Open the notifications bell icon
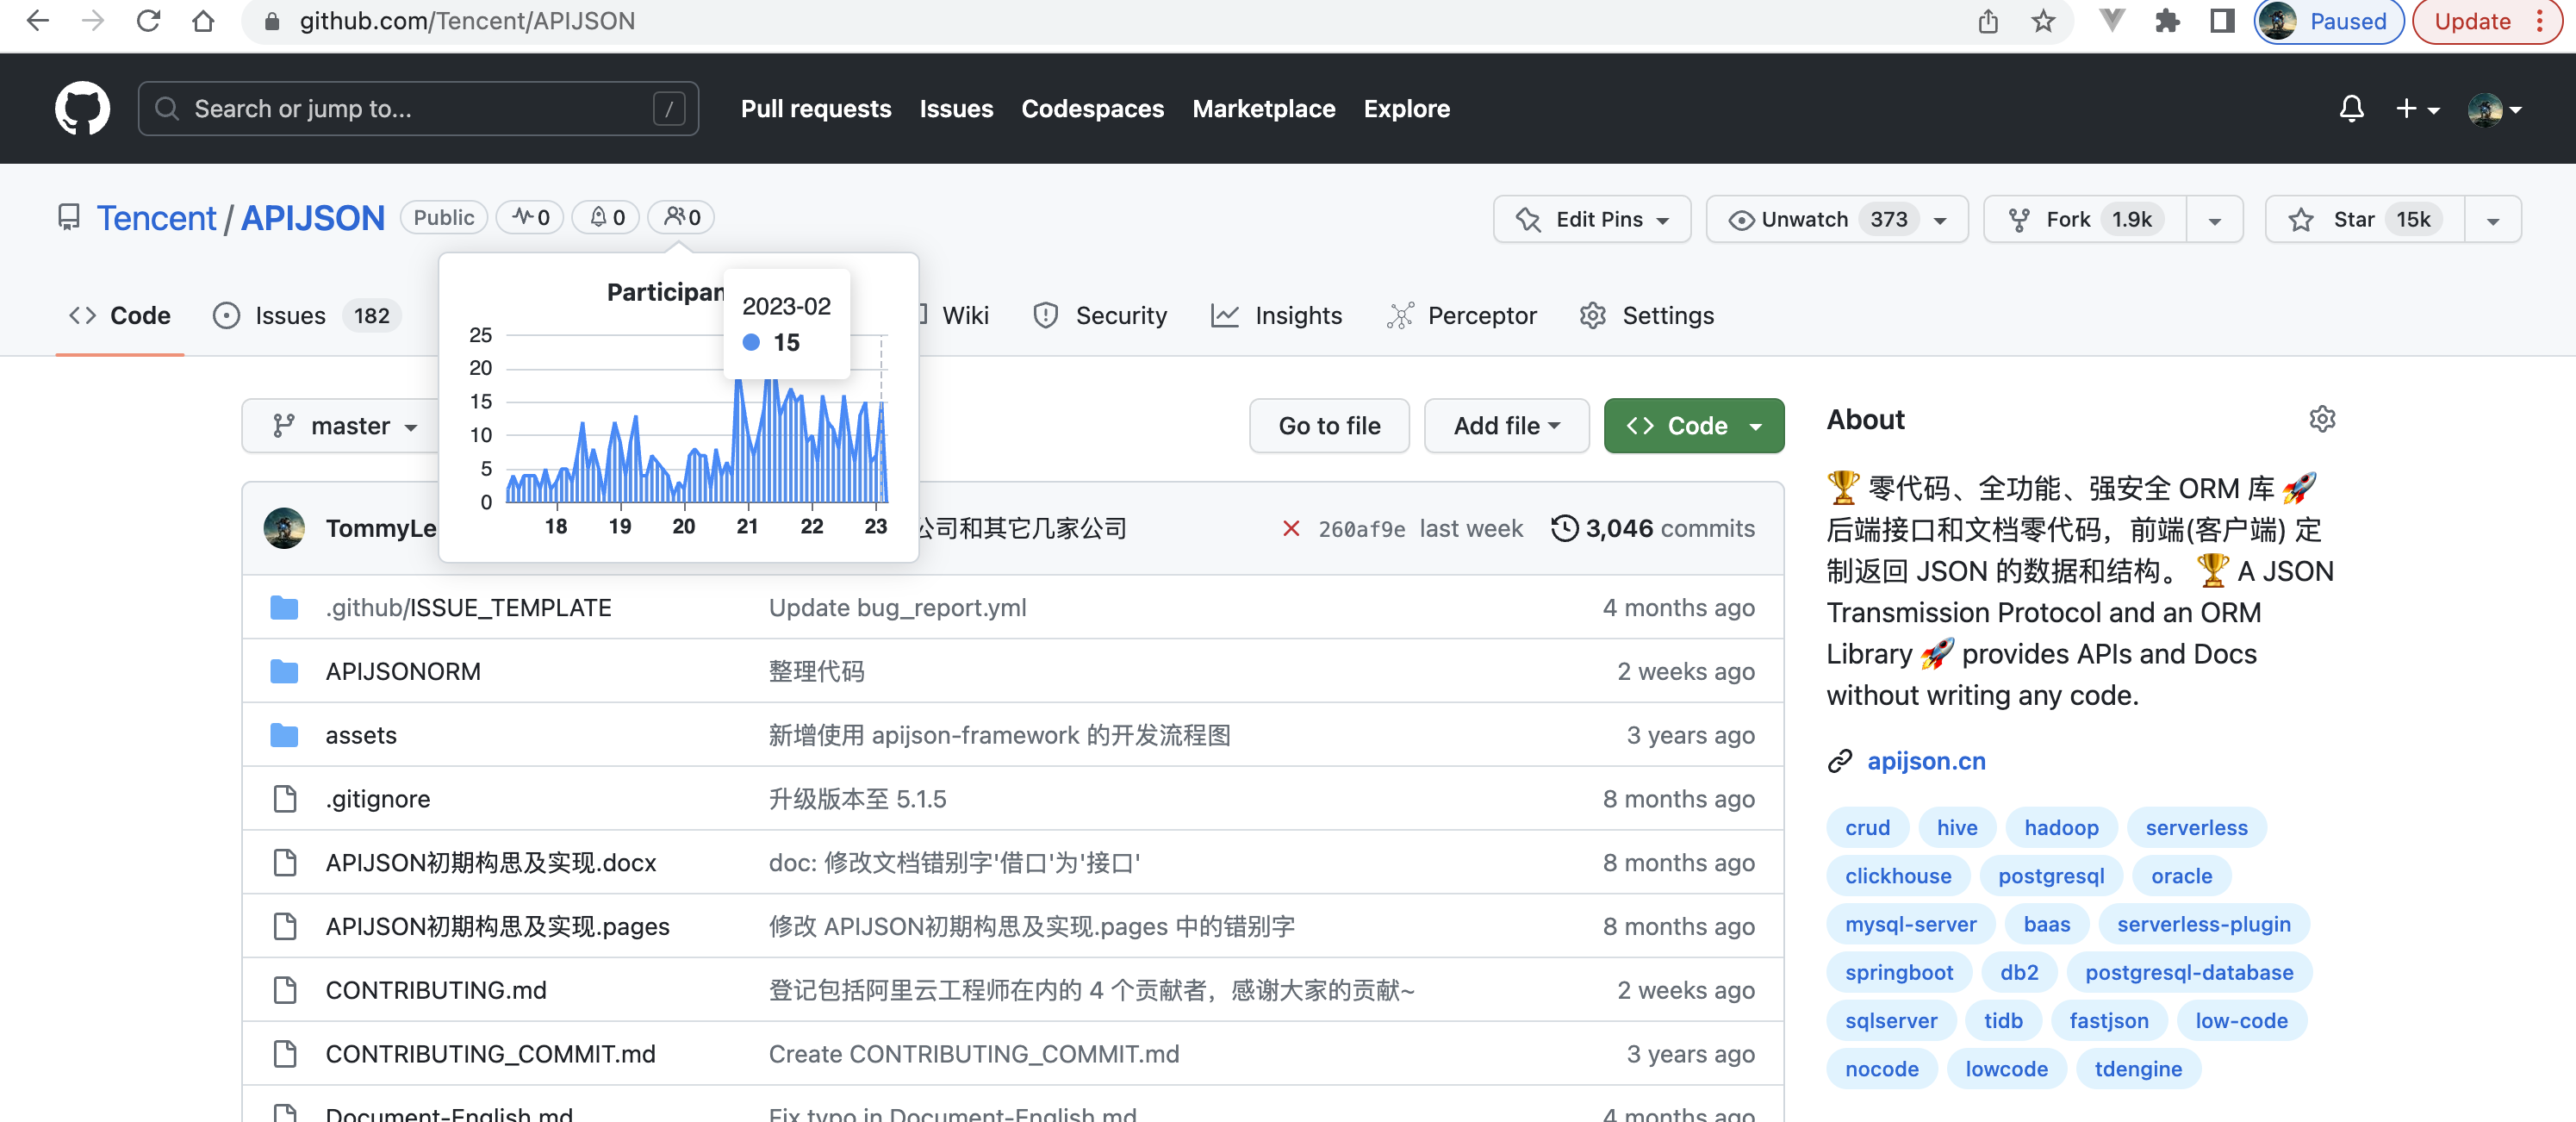Viewport: 2576px width, 1122px height. [x=2352, y=108]
